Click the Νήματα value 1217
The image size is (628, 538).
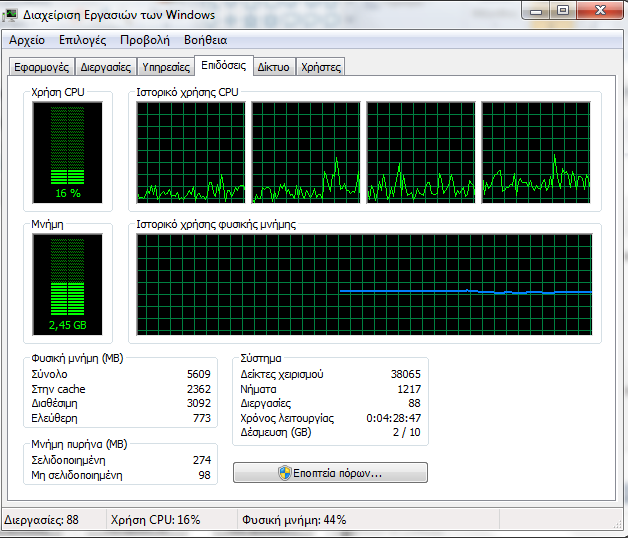click(x=409, y=389)
